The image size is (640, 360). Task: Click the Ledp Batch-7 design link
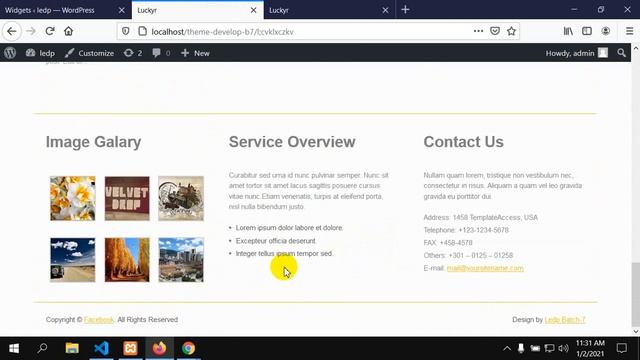(x=565, y=320)
